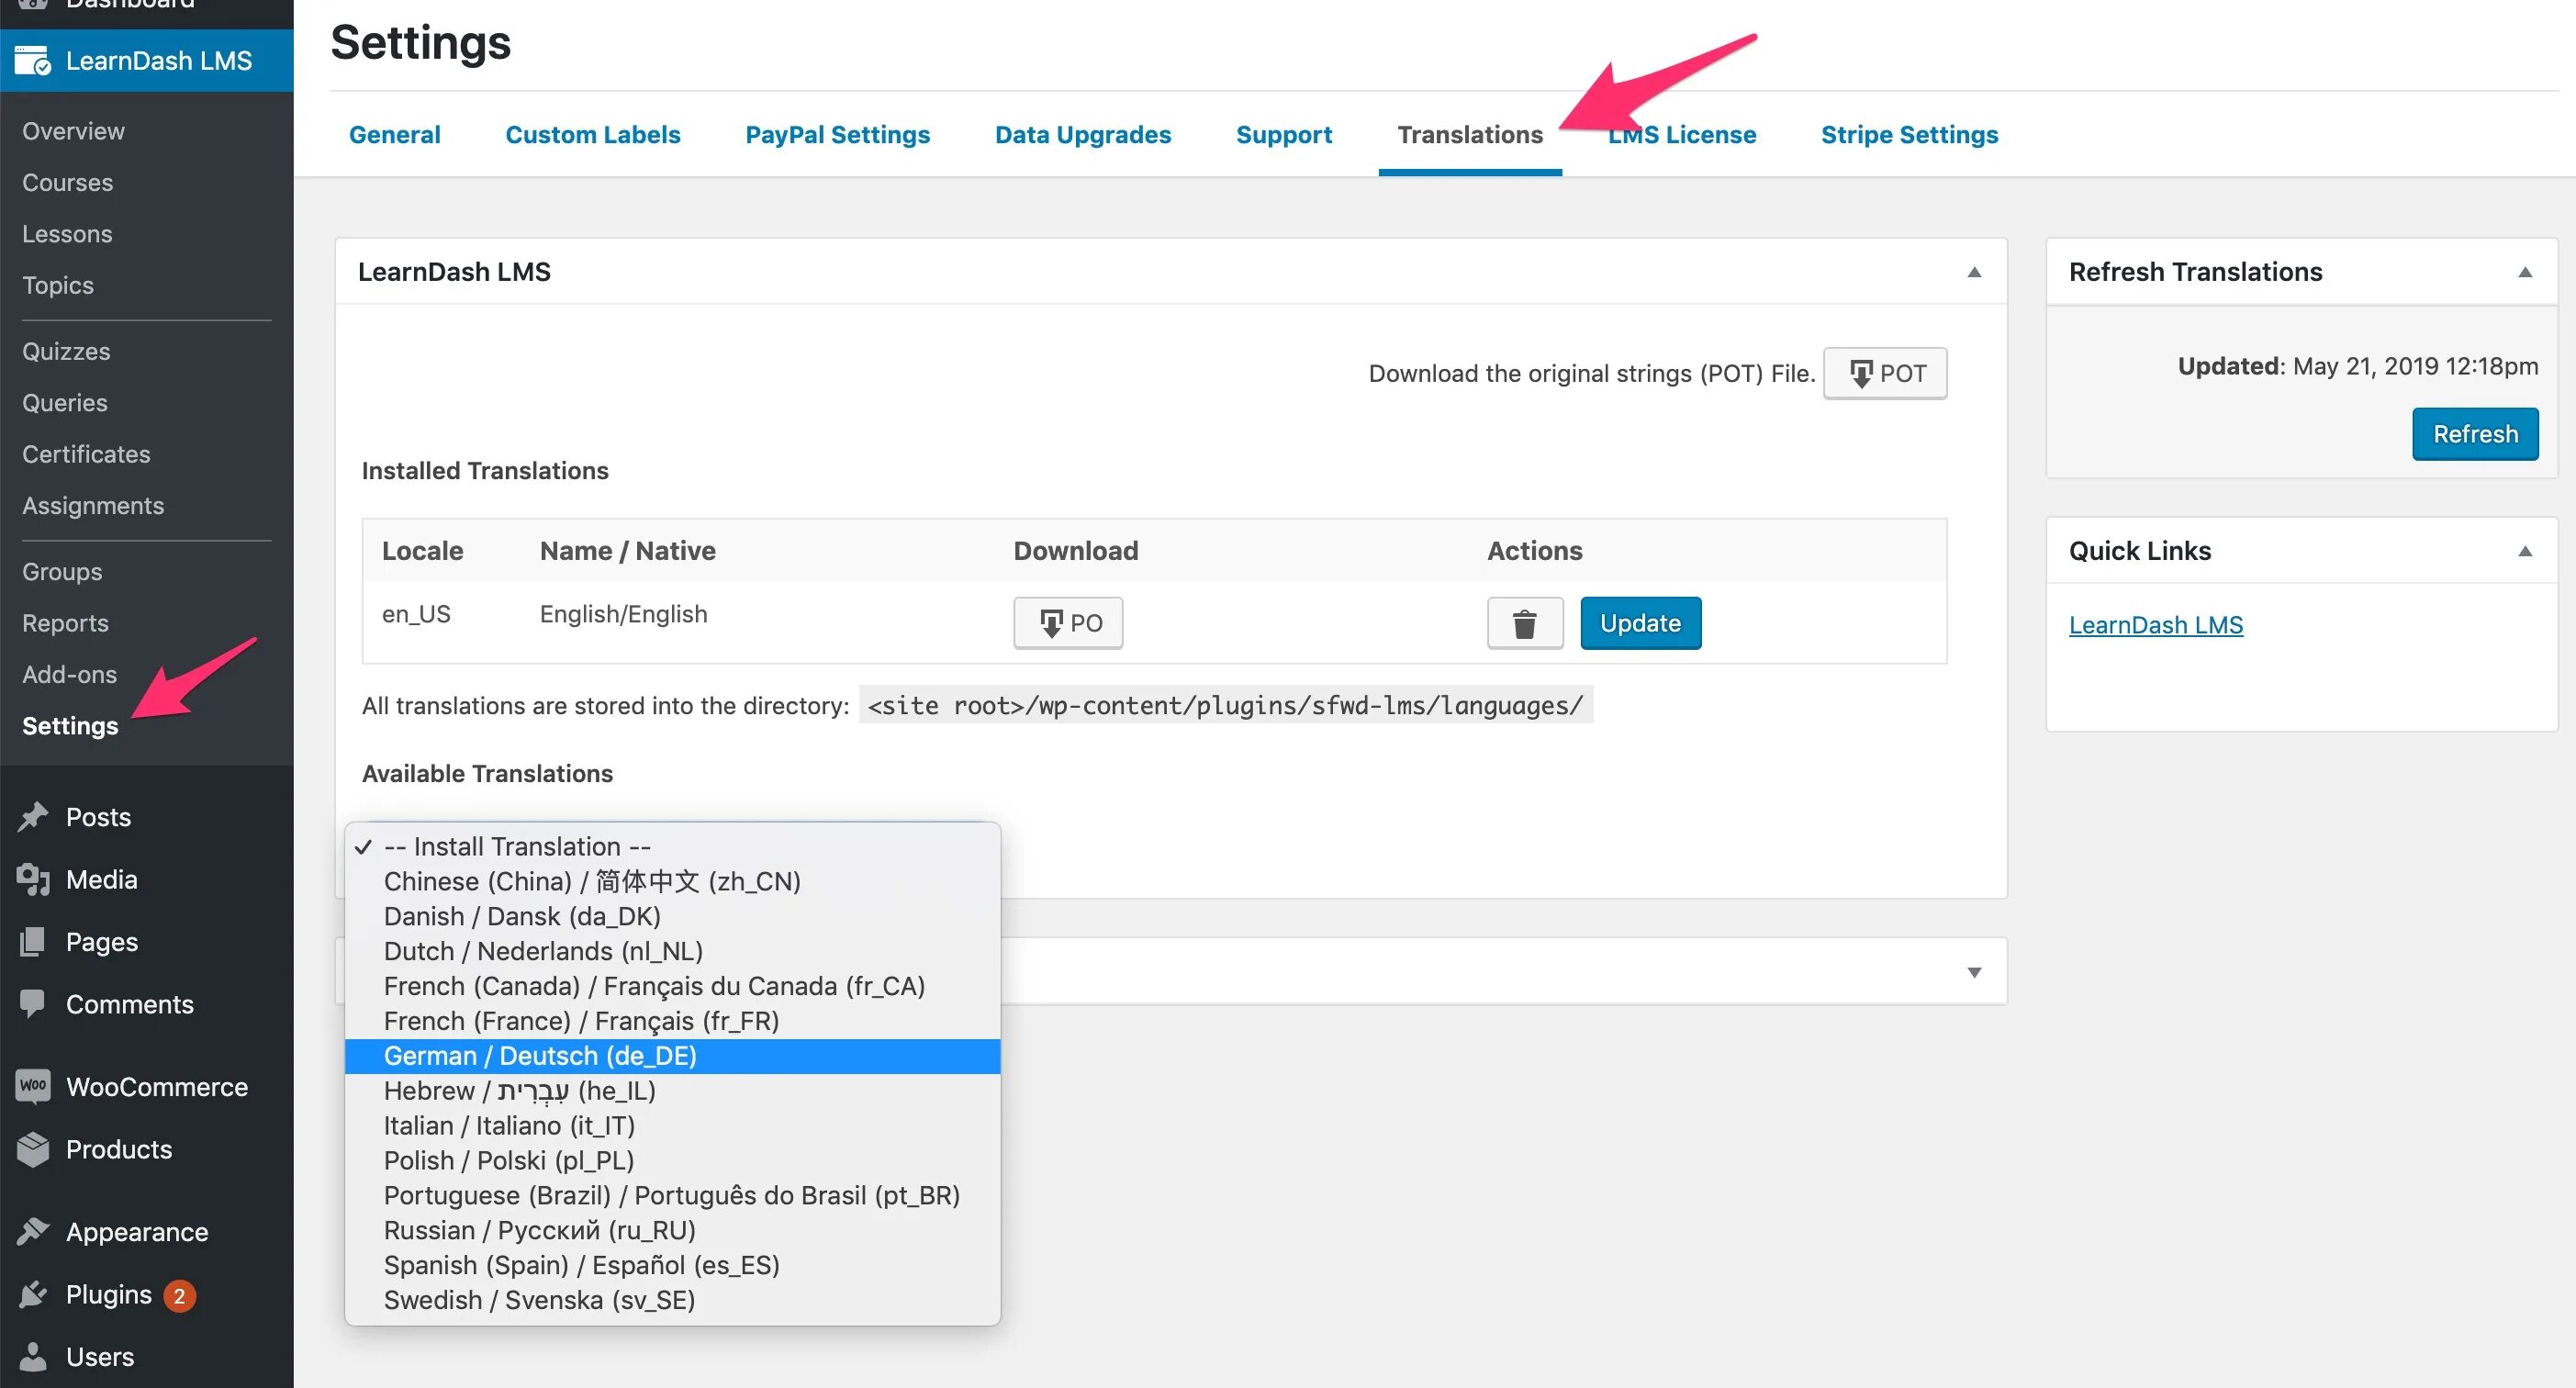Screen dimensions: 2576x1388
Task: Click the Update button for en_US
Action: (x=1640, y=622)
